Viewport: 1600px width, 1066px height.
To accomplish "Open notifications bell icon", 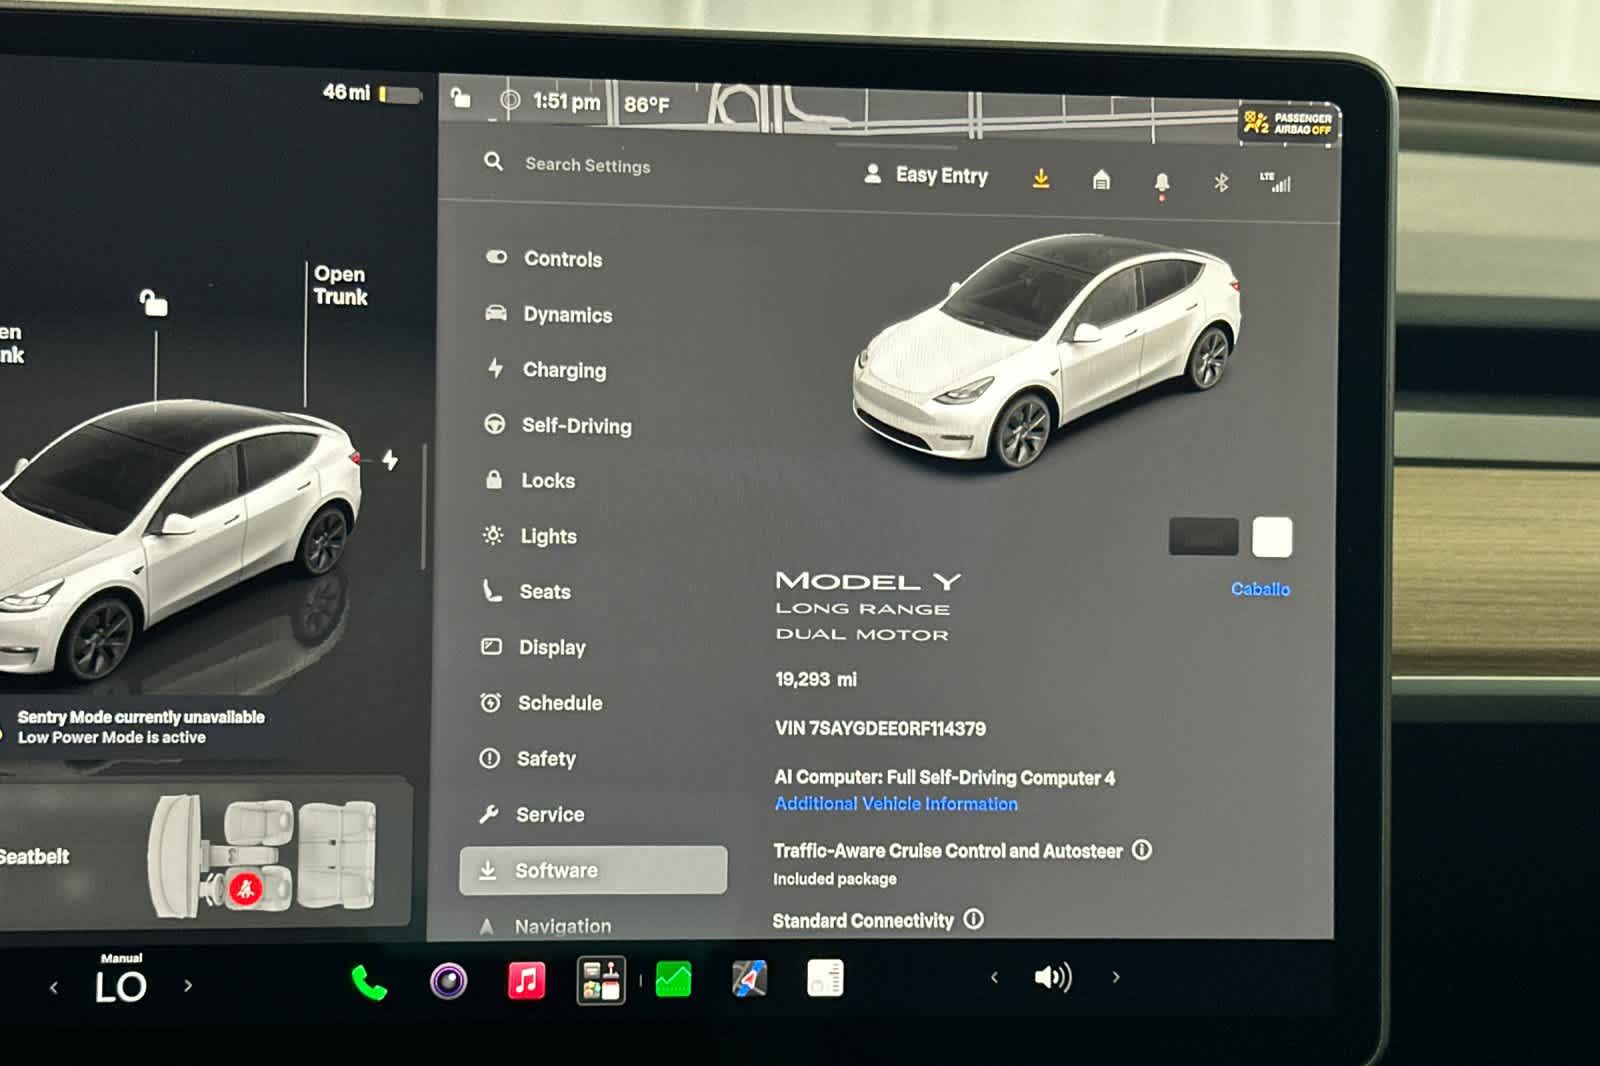I will (1162, 183).
